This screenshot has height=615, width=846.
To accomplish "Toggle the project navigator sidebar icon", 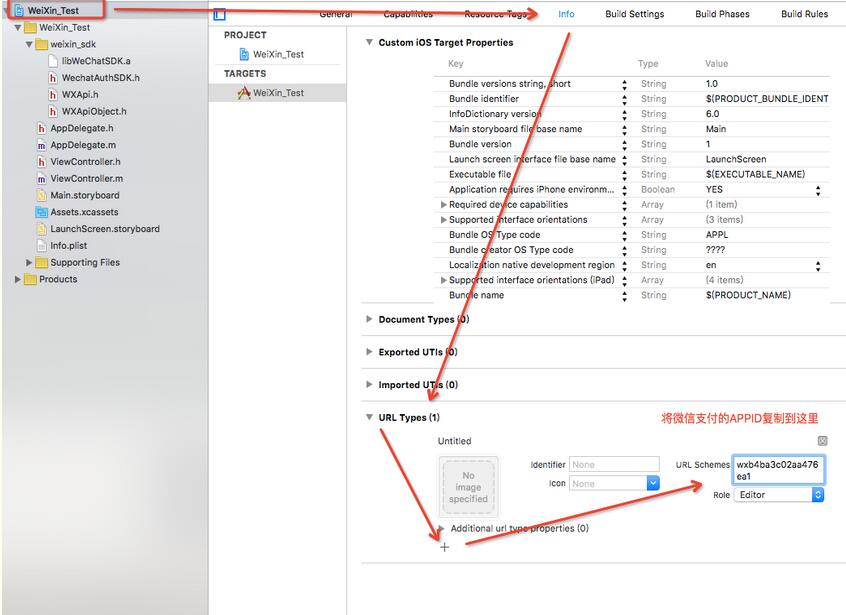I will (220, 14).
